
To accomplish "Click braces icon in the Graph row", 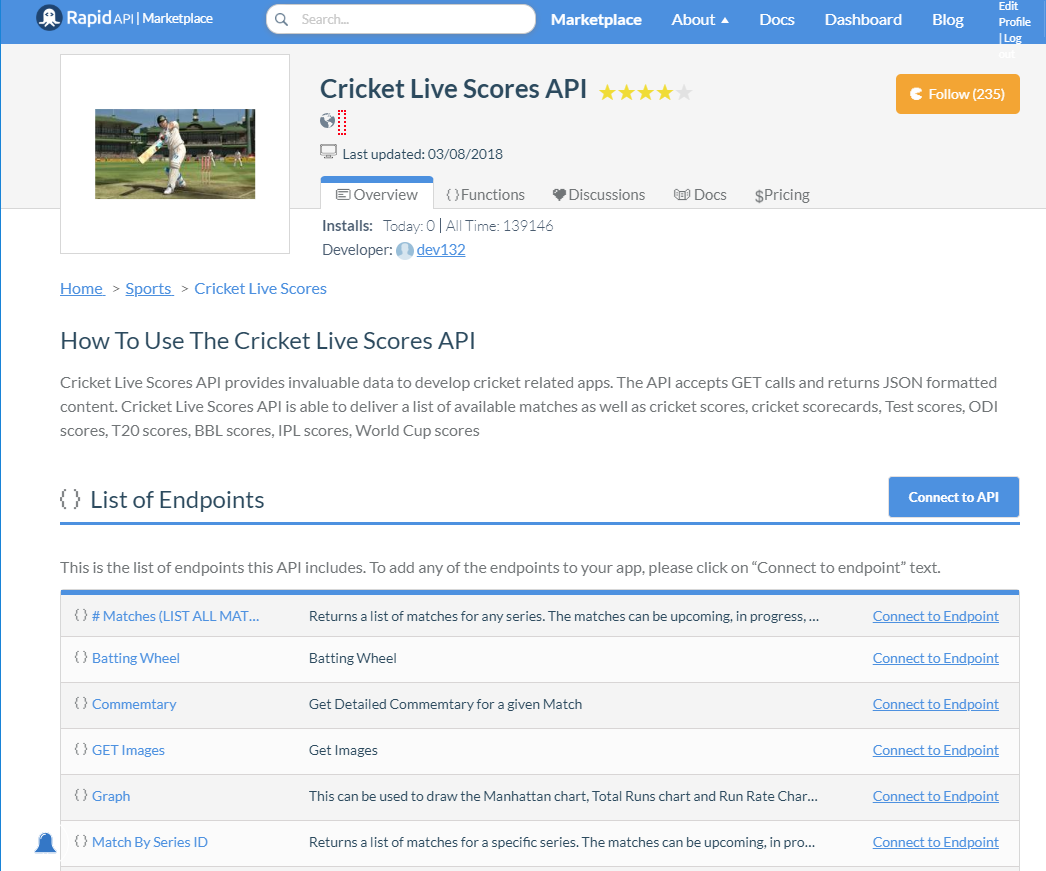I will click(x=81, y=795).
